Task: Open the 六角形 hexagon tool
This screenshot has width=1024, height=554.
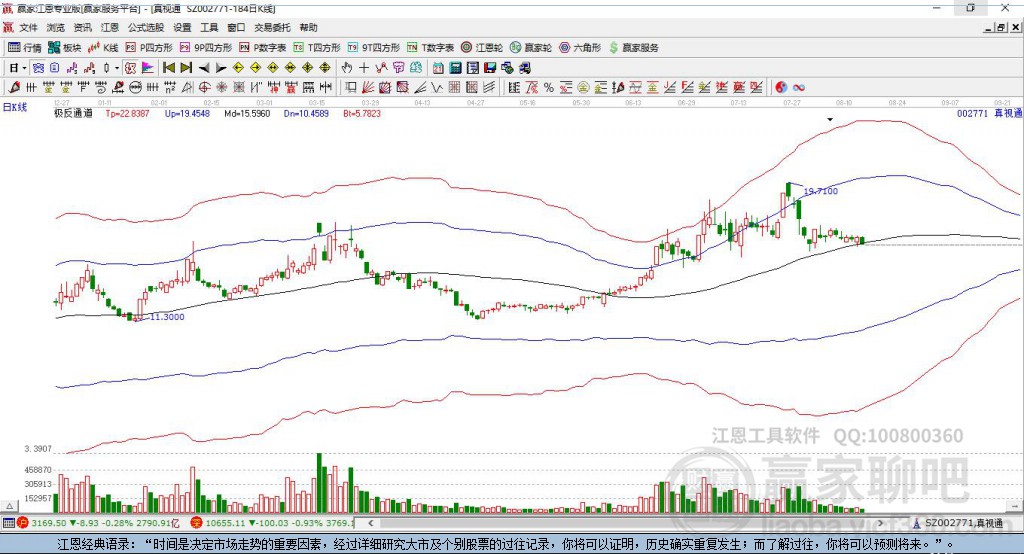Action: tap(580, 48)
